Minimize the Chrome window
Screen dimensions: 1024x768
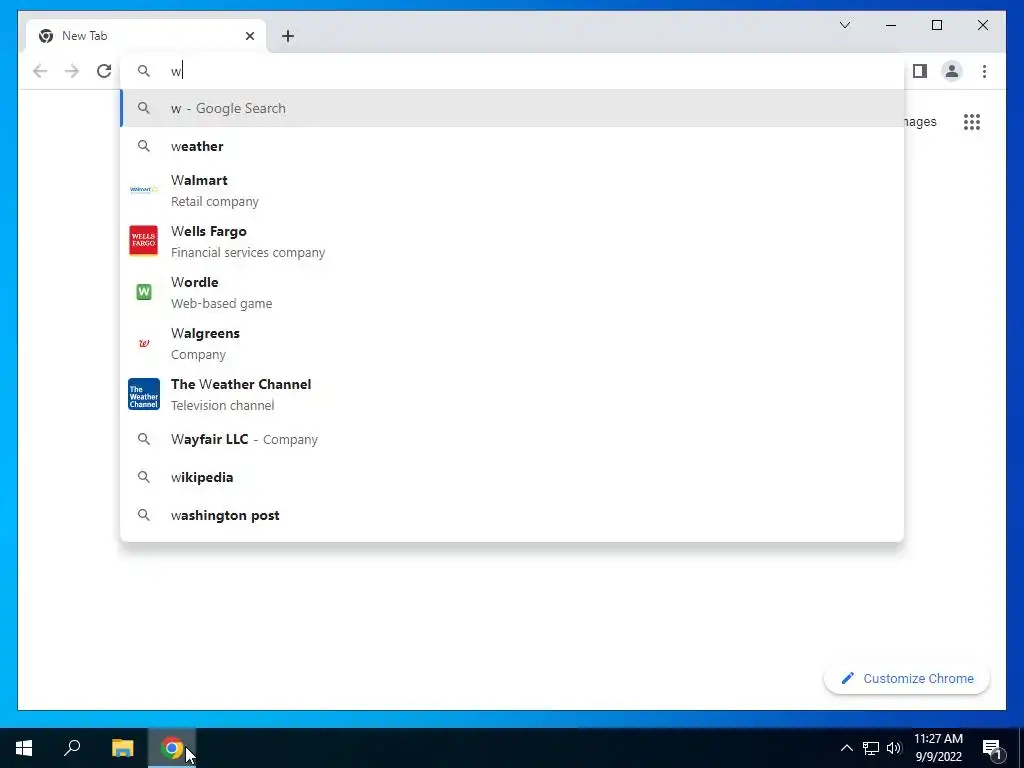point(891,25)
